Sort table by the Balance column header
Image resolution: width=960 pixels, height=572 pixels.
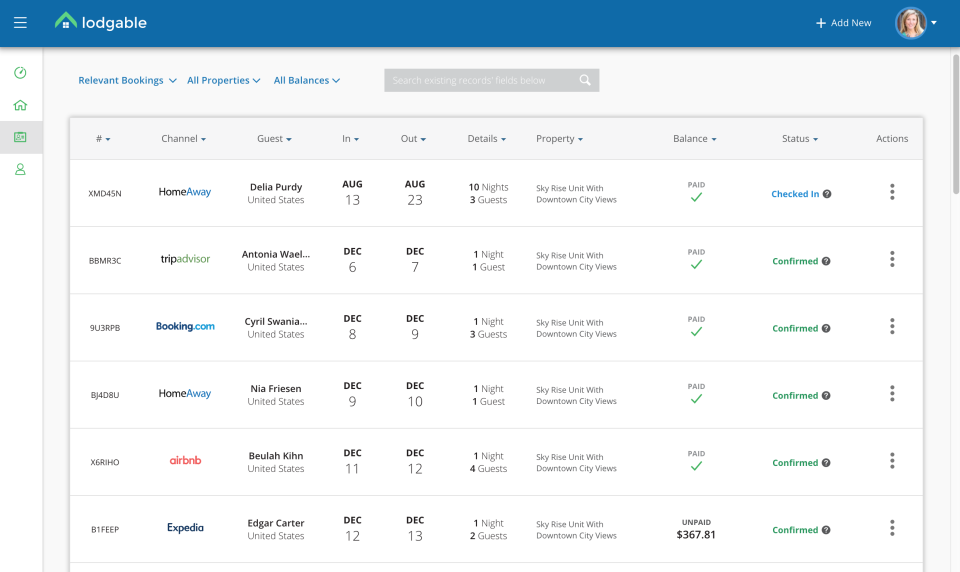coord(694,139)
